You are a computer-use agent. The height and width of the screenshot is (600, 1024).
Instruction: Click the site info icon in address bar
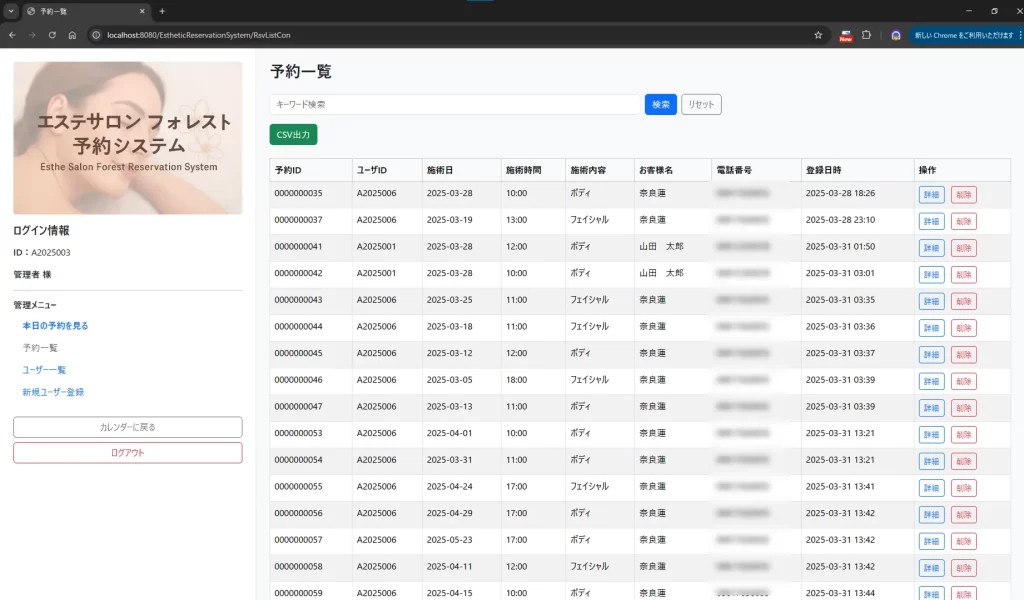(97, 35)
